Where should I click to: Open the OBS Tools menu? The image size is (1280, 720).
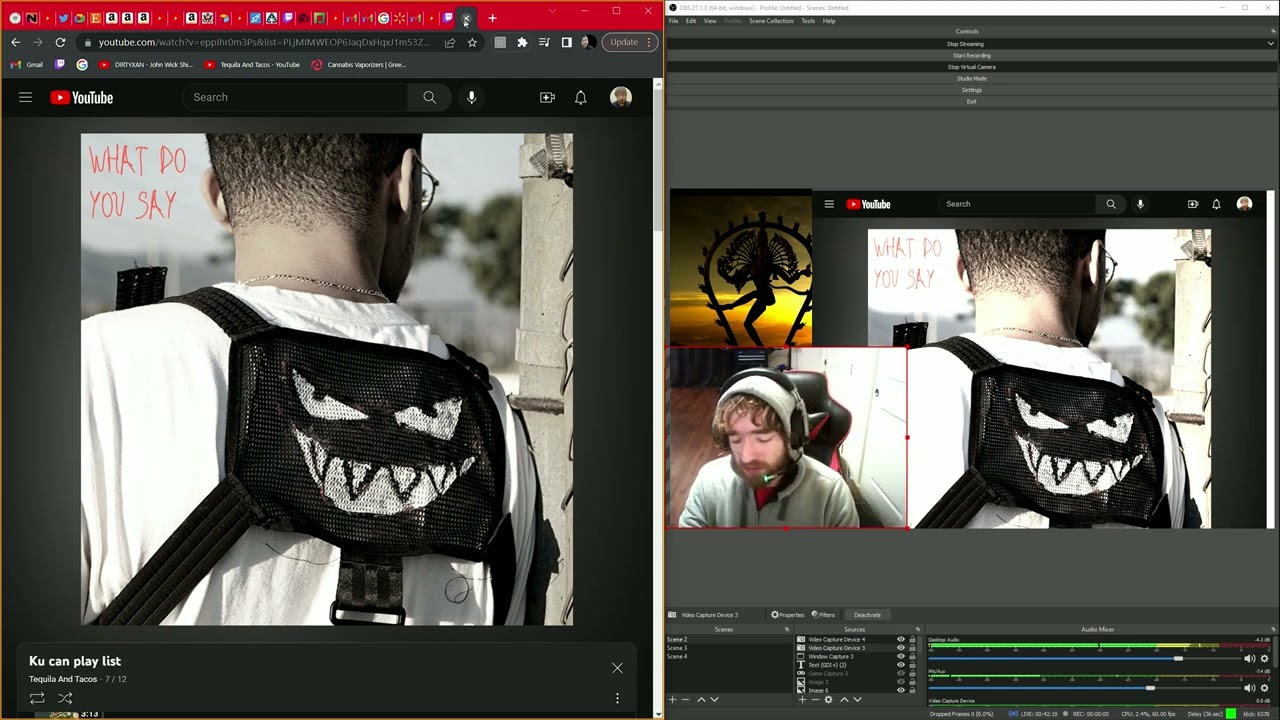808,21
